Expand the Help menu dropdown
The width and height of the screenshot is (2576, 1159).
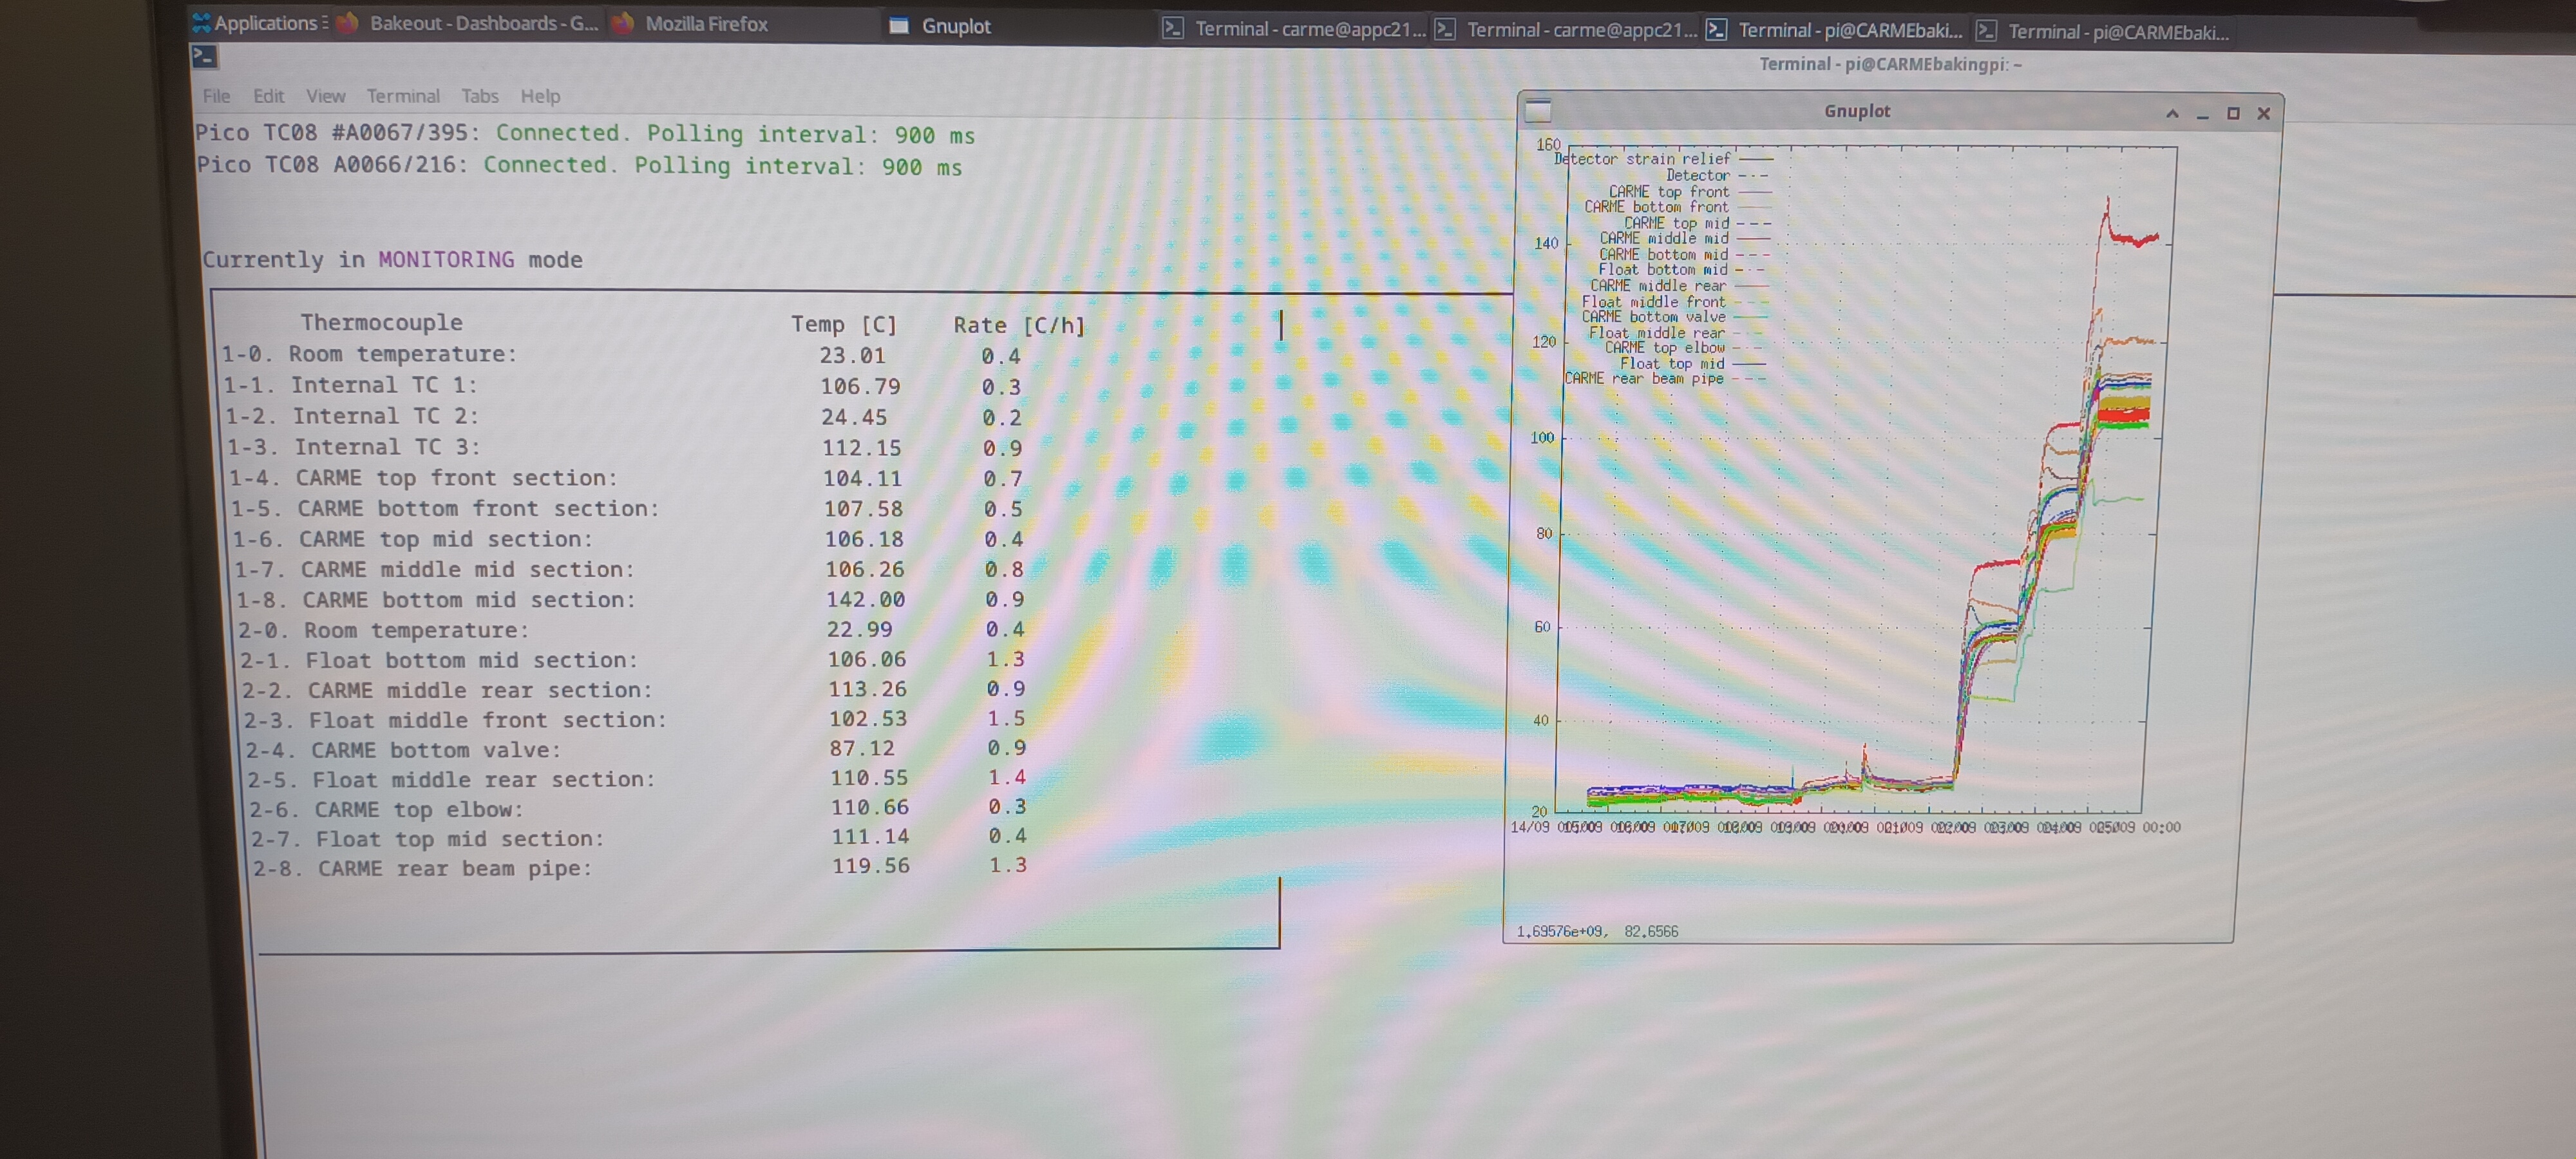tap(540, 96)
